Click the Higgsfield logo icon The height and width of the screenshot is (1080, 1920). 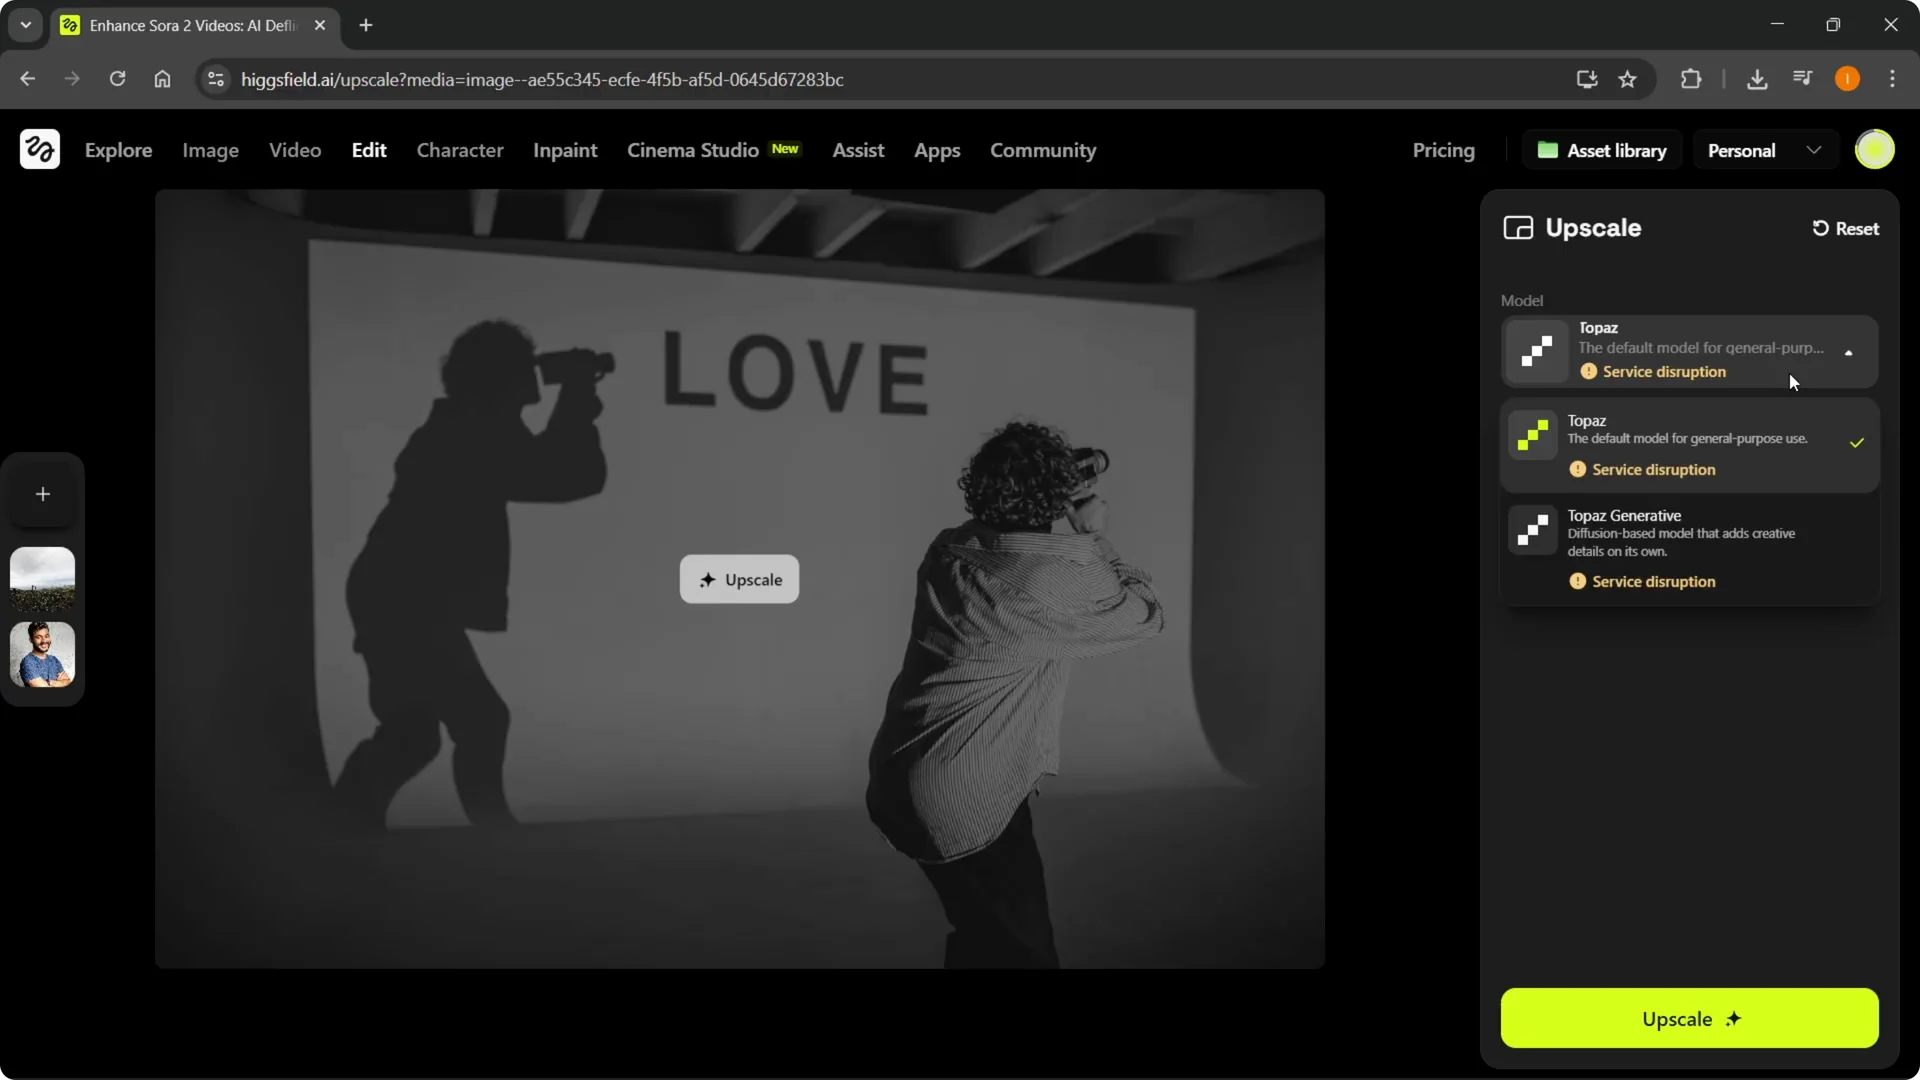(x=40, y=150)
